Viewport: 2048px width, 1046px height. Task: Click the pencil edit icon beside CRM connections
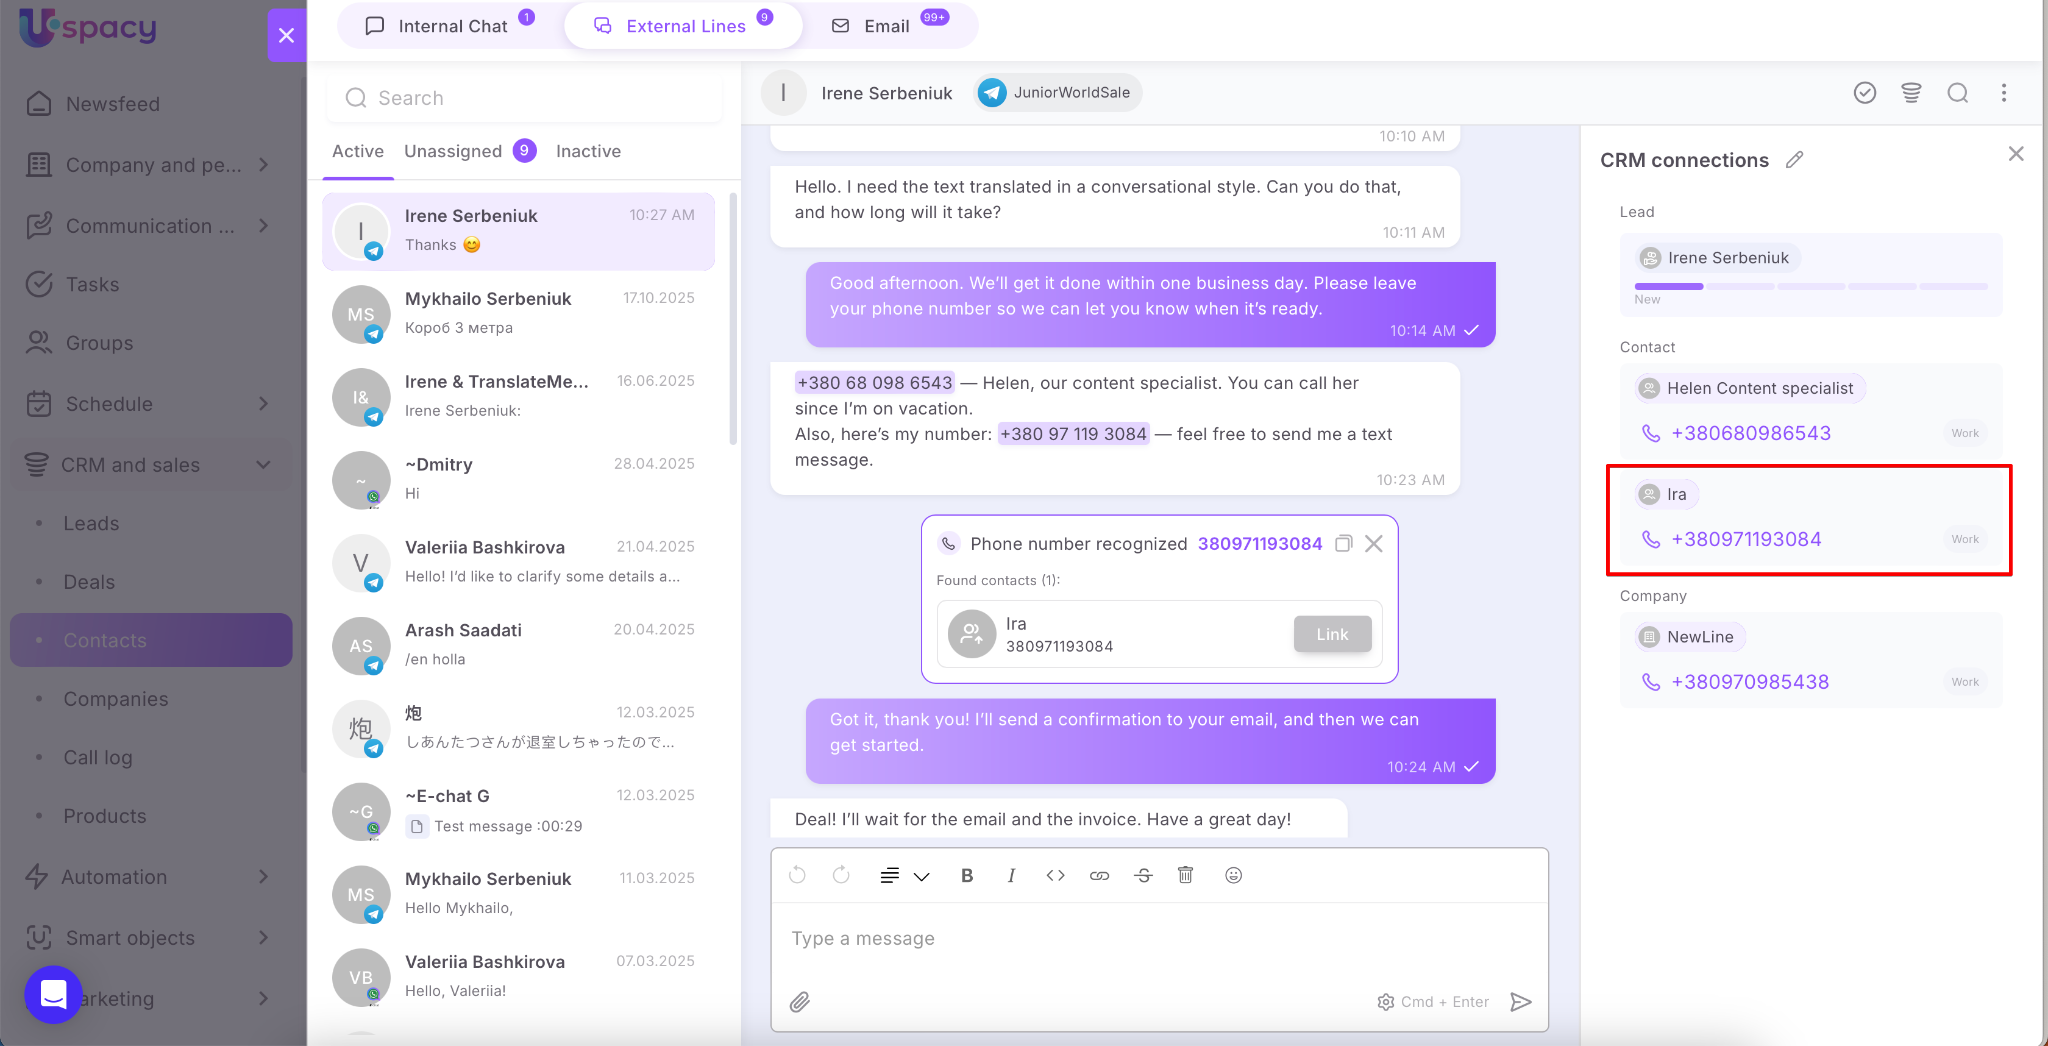pos(1795,160)
